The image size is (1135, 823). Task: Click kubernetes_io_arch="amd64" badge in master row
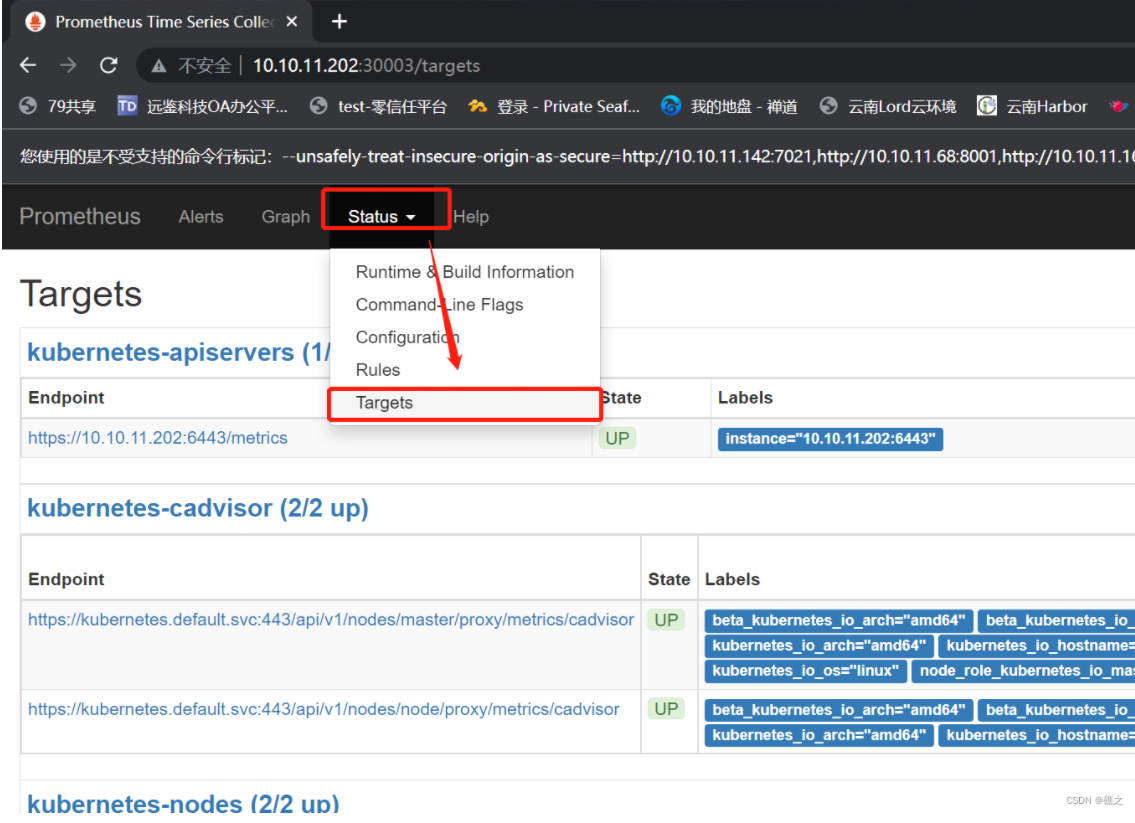click(819, 646)
